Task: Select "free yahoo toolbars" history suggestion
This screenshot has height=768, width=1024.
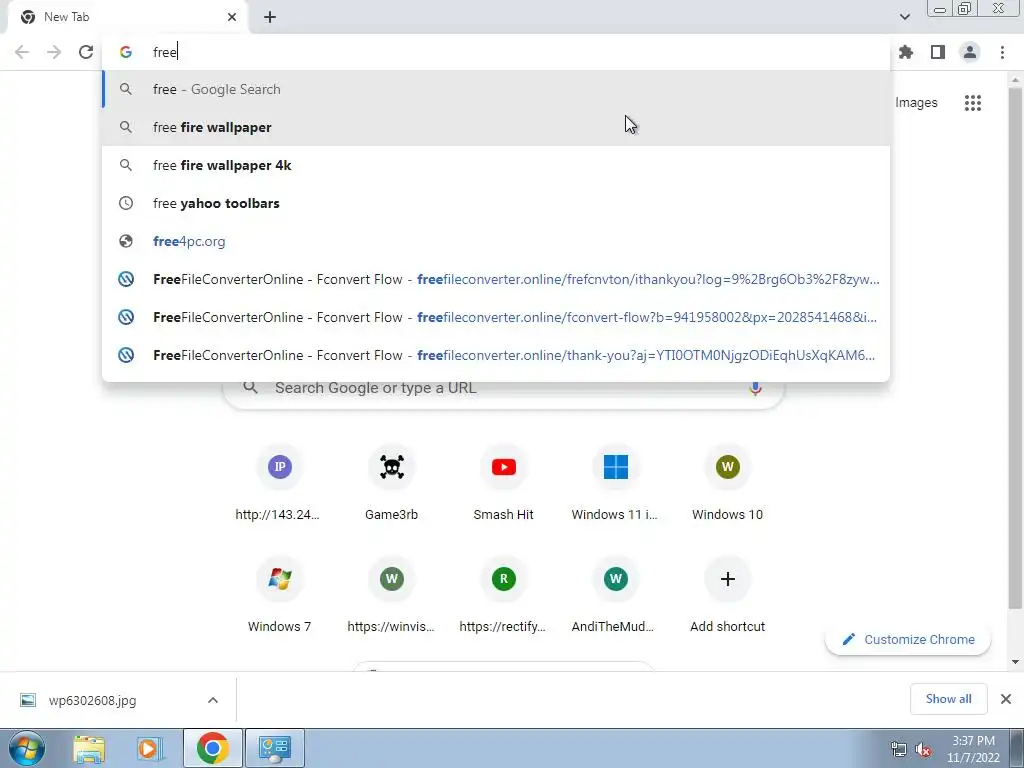Action: [x=496, y=203]
